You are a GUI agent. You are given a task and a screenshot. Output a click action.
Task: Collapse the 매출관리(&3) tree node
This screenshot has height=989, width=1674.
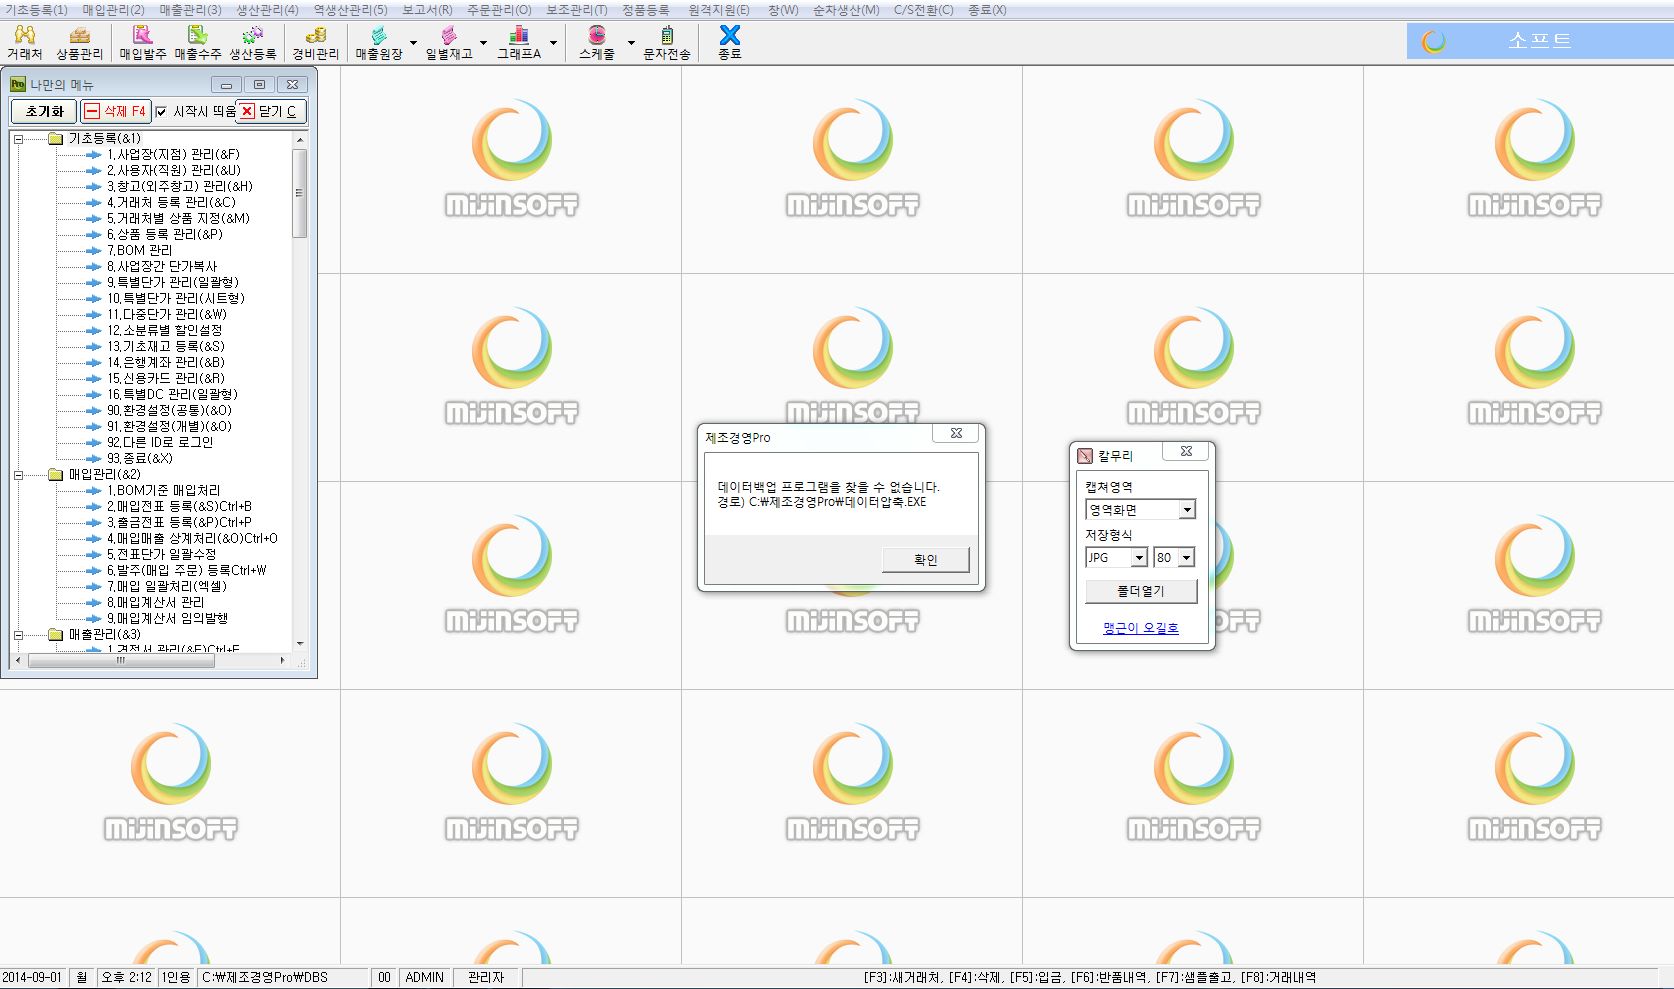[18, 635]
